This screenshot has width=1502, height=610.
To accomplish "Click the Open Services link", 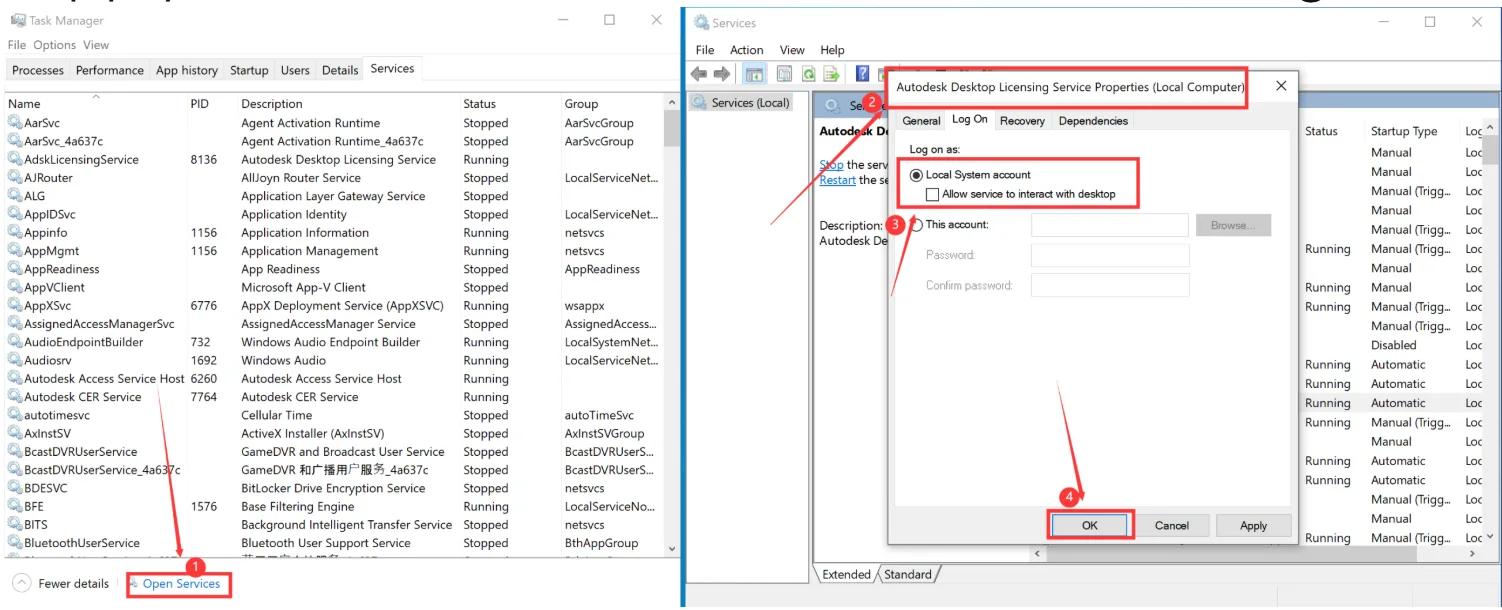I will coord(181,584).
